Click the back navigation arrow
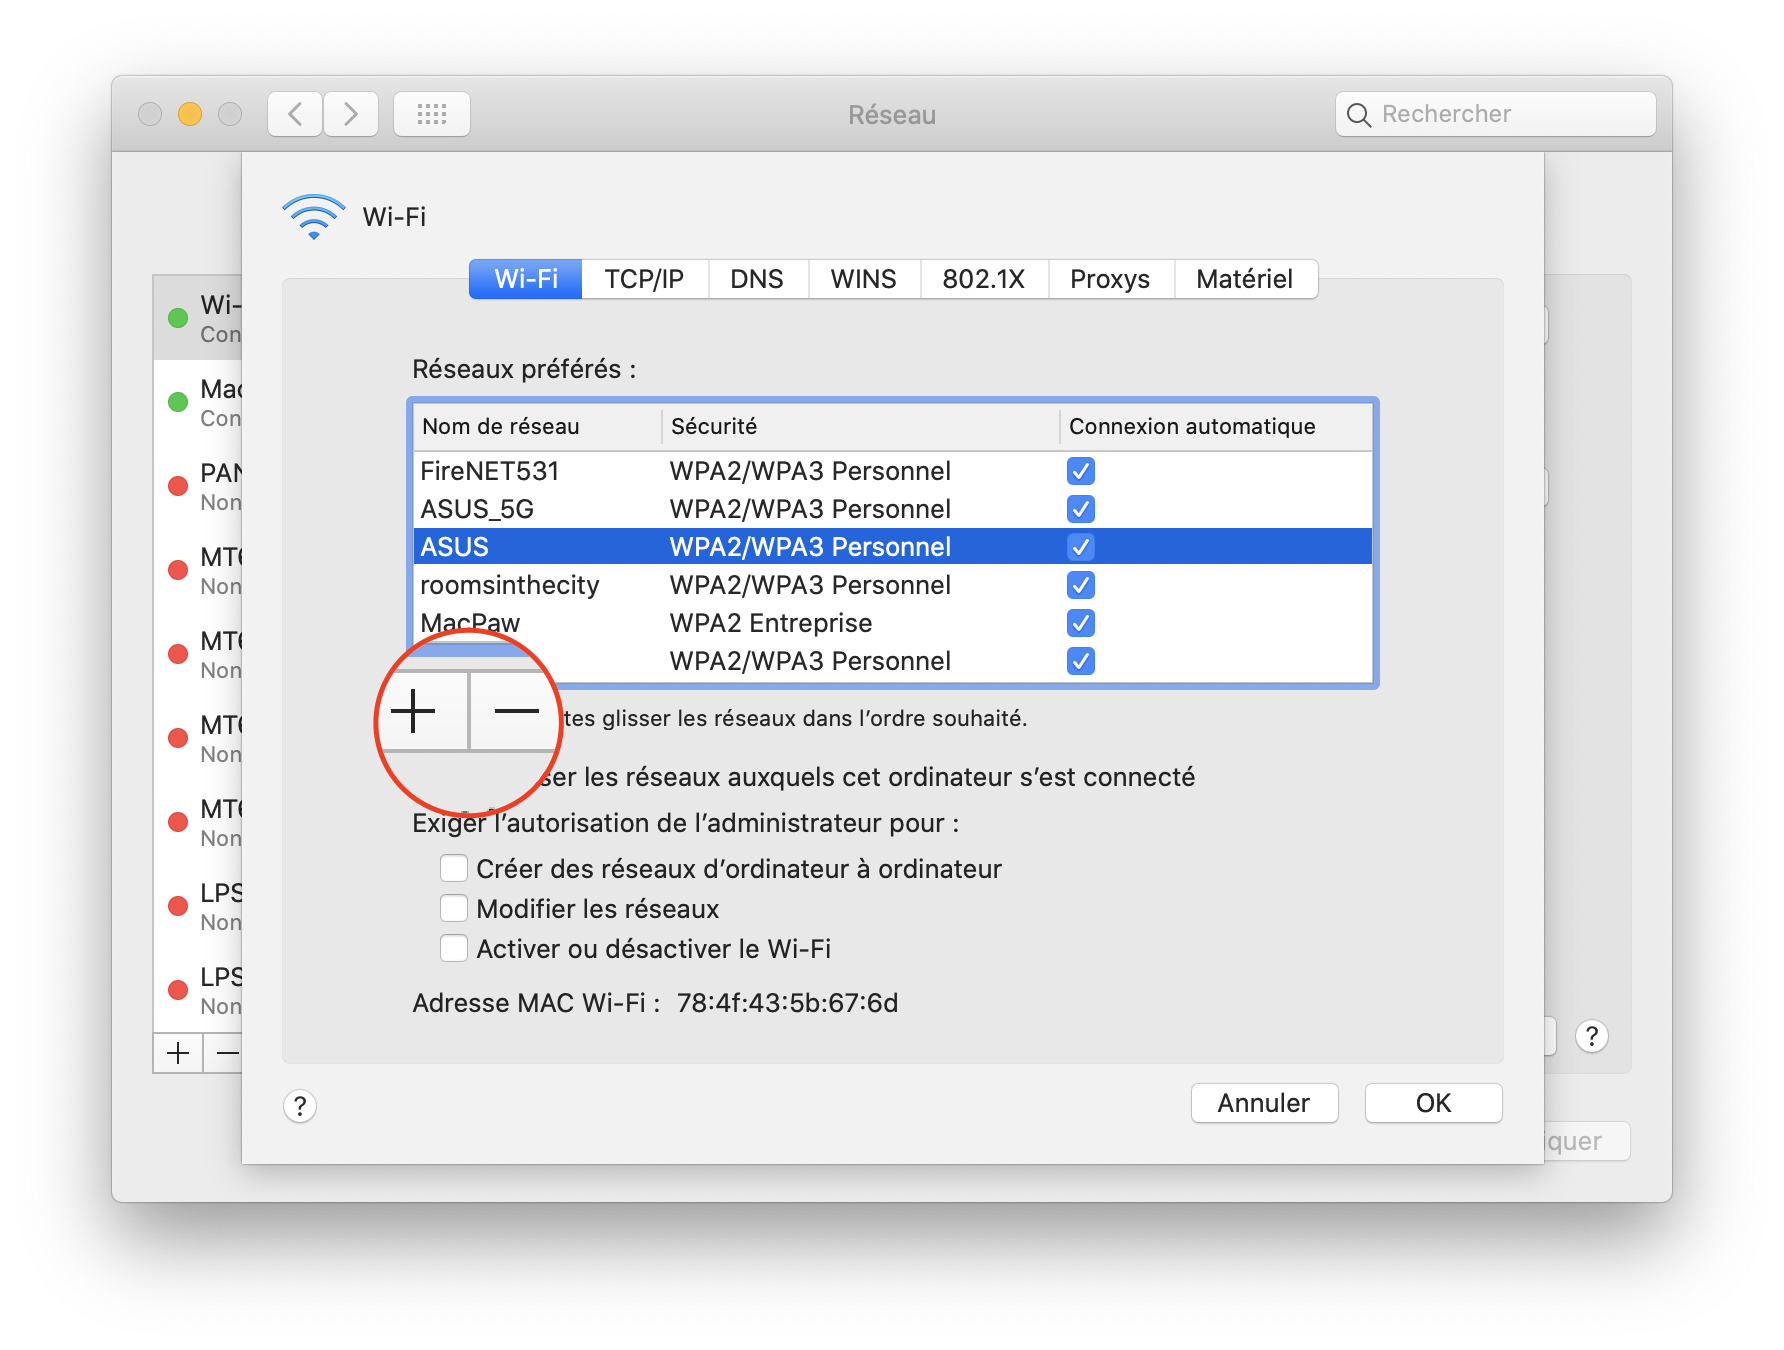This screenshot has height=1350, width=1784. 294,113
